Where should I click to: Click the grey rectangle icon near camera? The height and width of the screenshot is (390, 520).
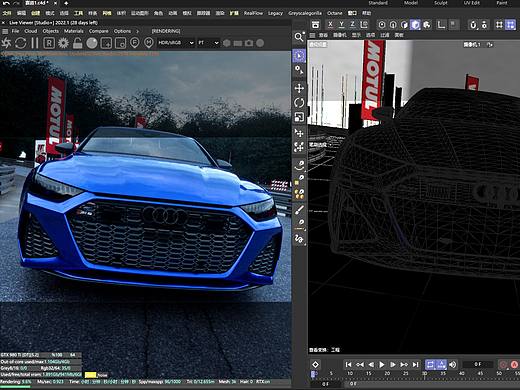[238, 43]
